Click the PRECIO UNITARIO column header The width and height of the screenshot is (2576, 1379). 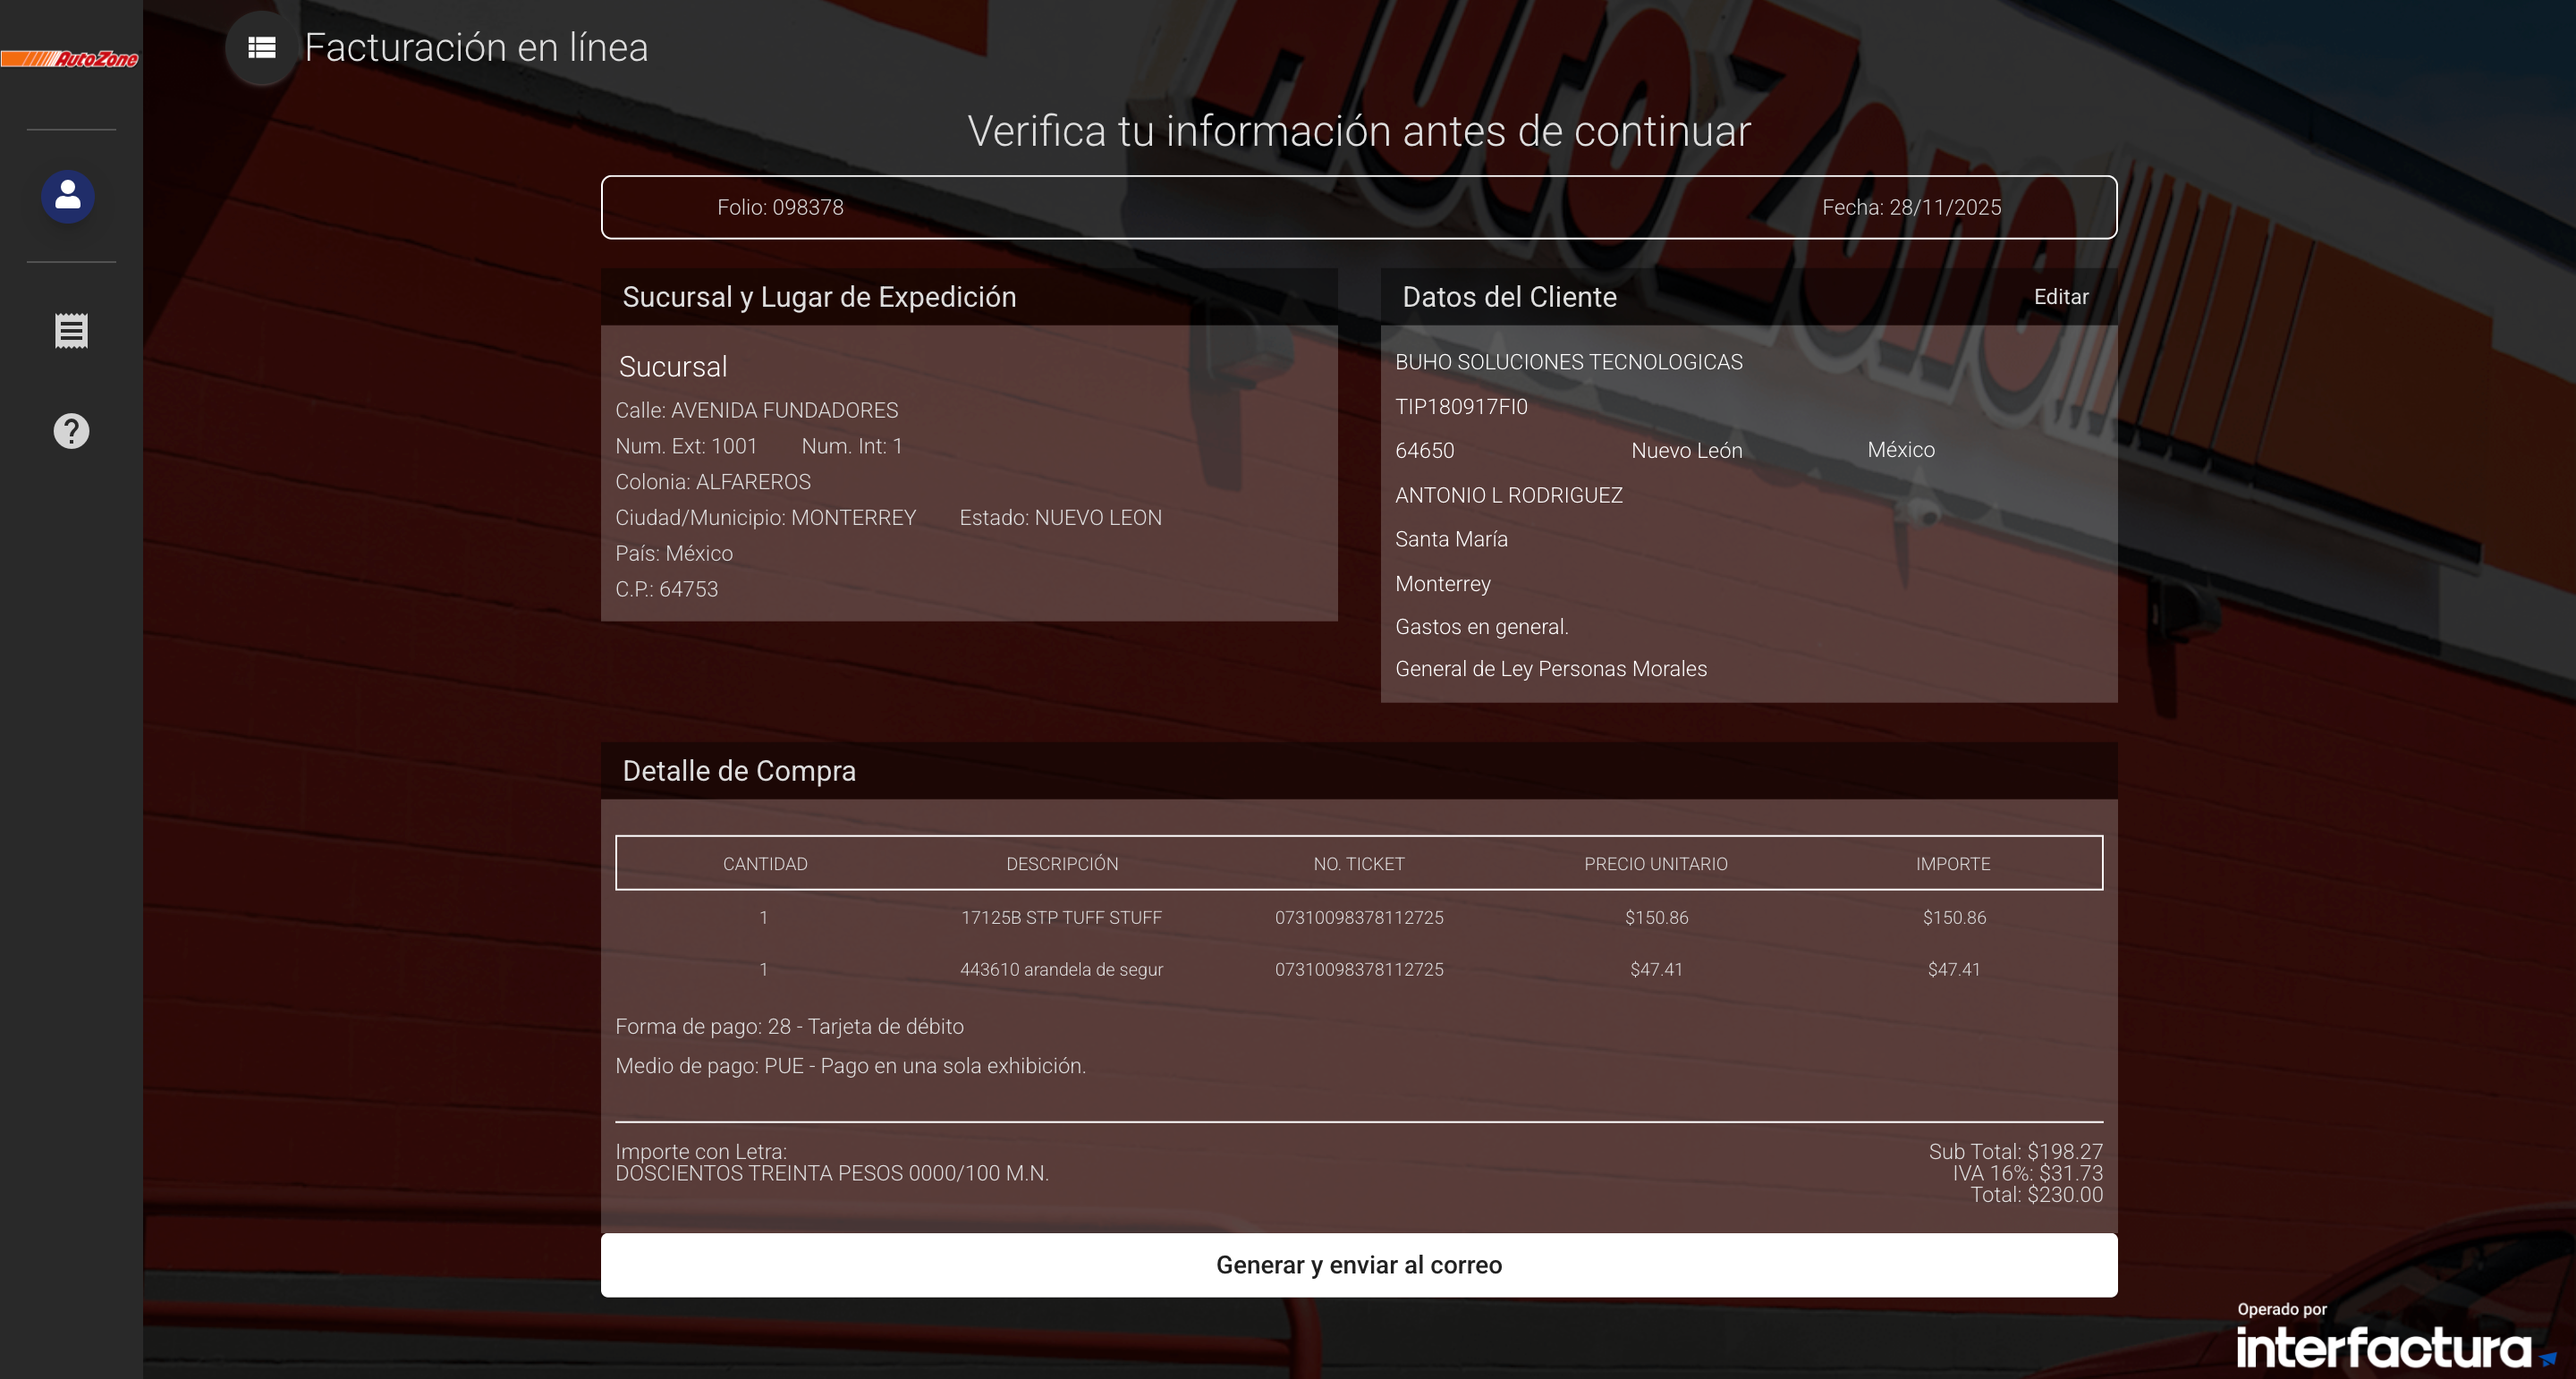(x=1655, y=864)
